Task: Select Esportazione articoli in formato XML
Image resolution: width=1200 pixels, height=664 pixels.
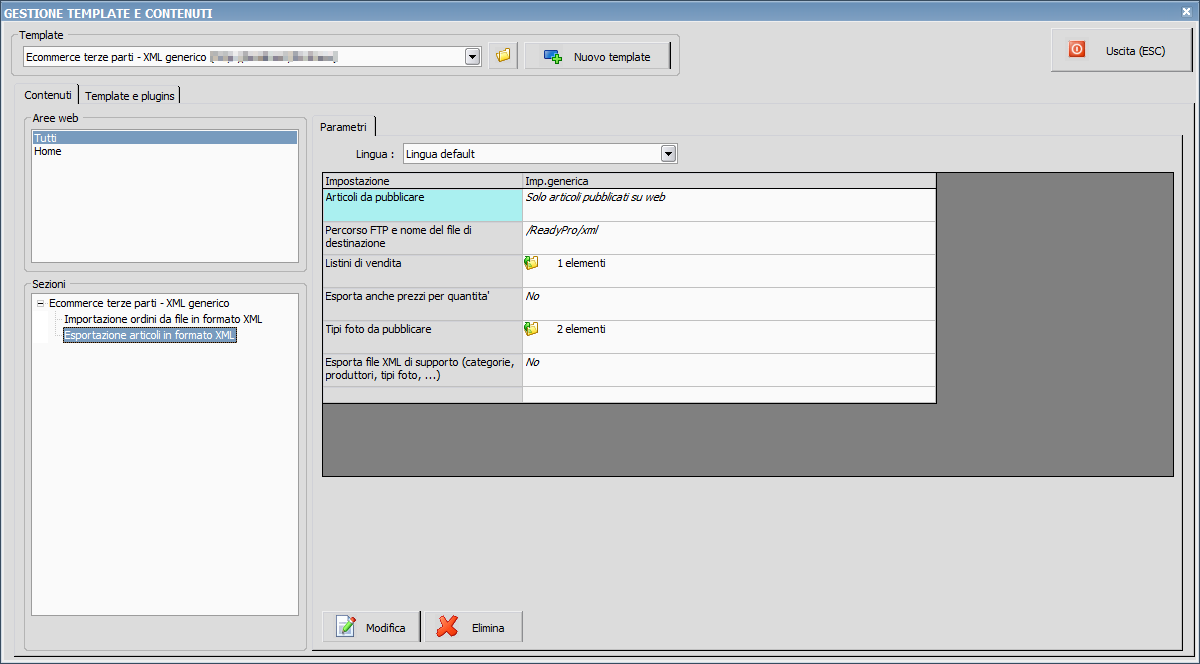Action: coord(150,336)
